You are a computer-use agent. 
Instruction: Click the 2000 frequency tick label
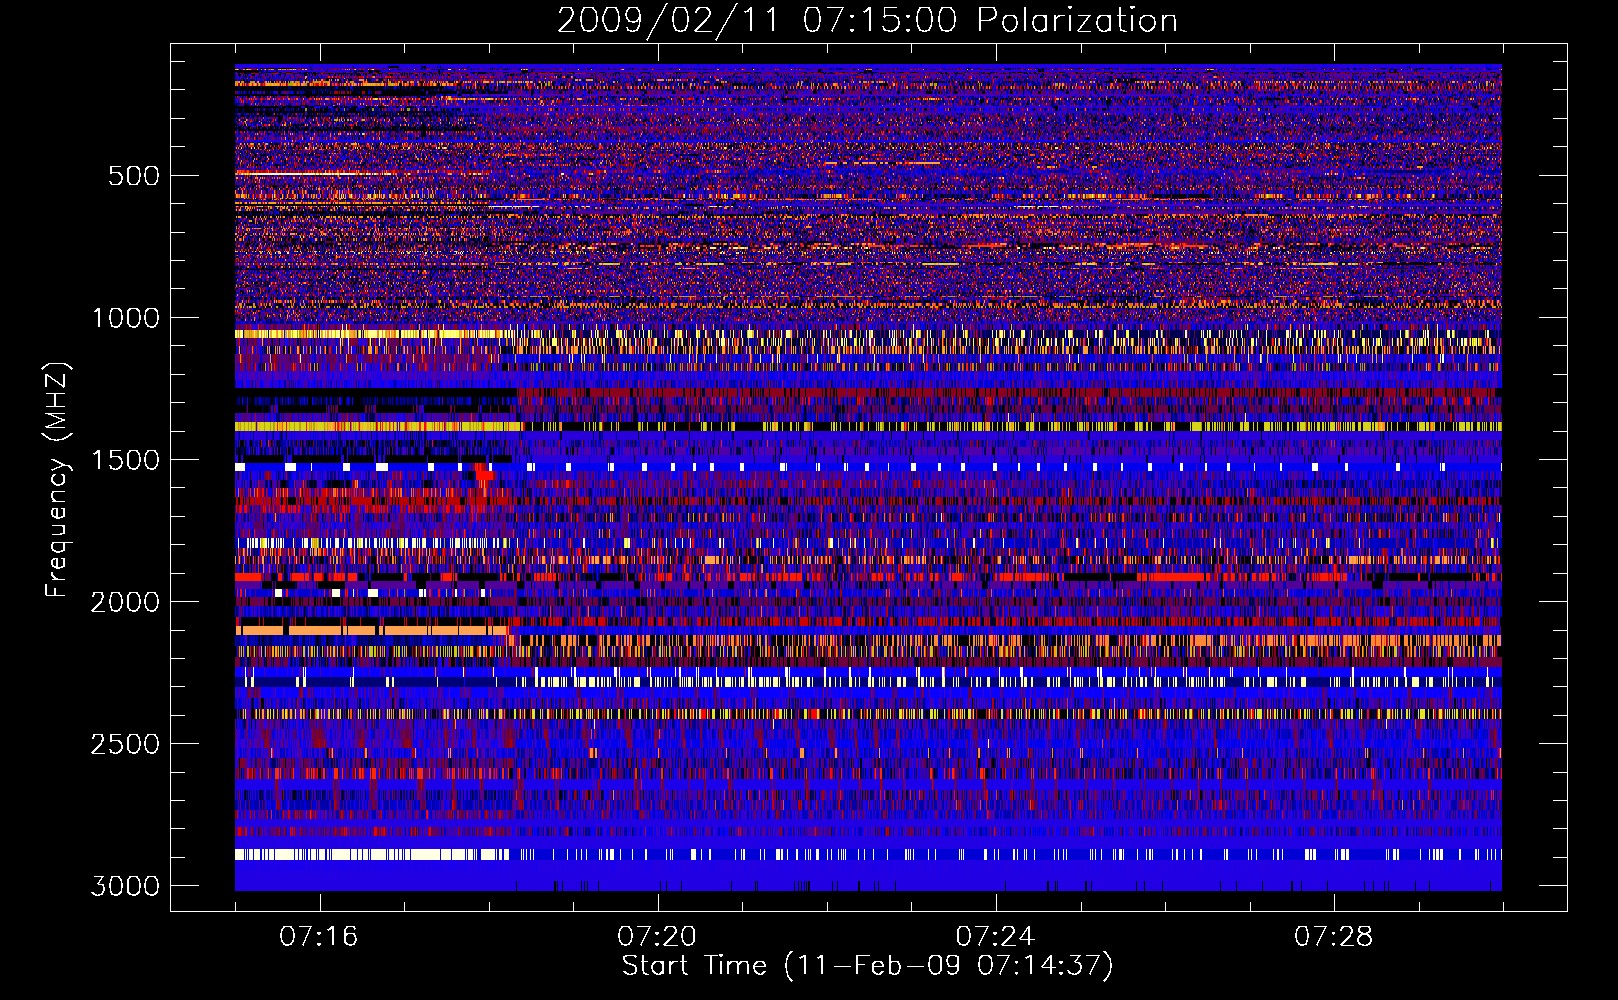[125, 602]
